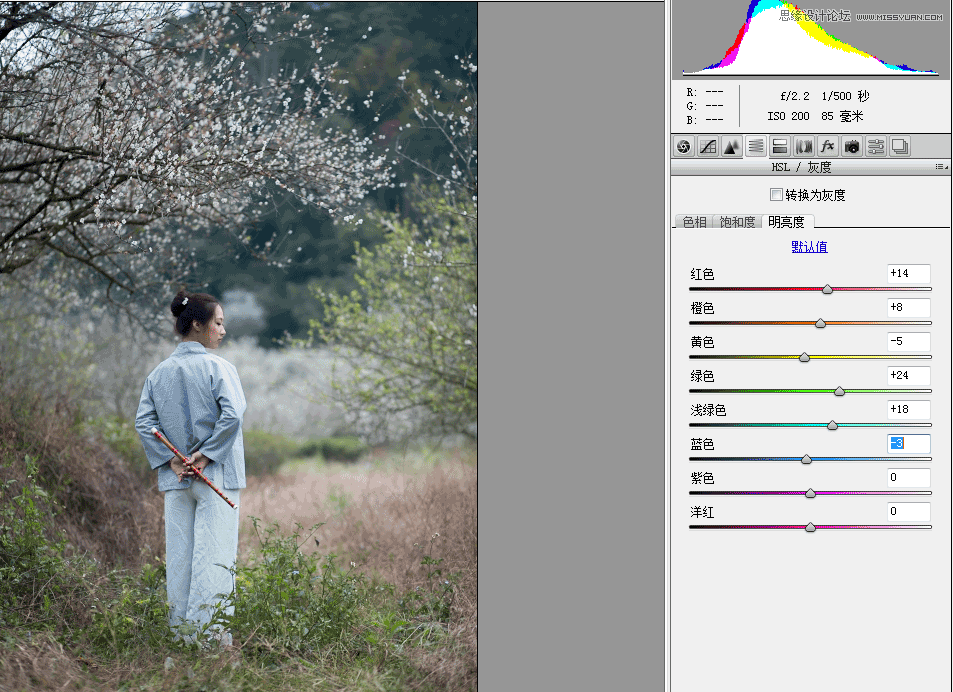Open the Presets sliders panel icon
953x692 pixels.
pos(876,146)
